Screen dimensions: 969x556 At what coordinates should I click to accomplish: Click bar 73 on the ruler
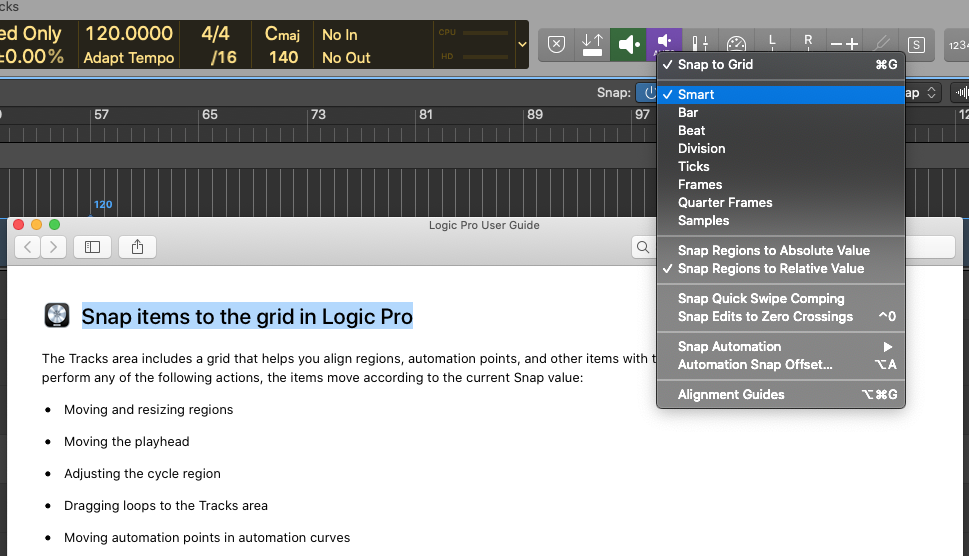click(318, 114)
